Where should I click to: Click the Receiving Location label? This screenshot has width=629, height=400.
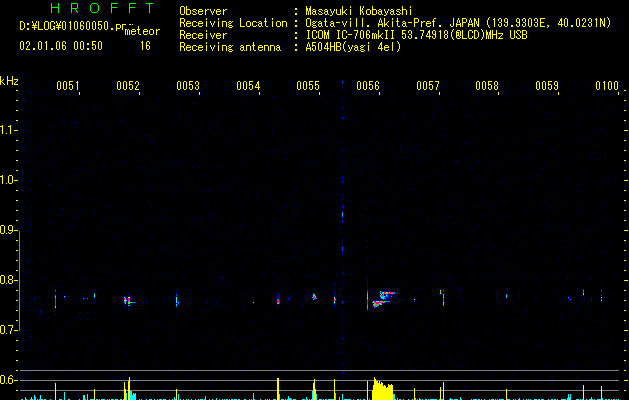pos(233,23)
